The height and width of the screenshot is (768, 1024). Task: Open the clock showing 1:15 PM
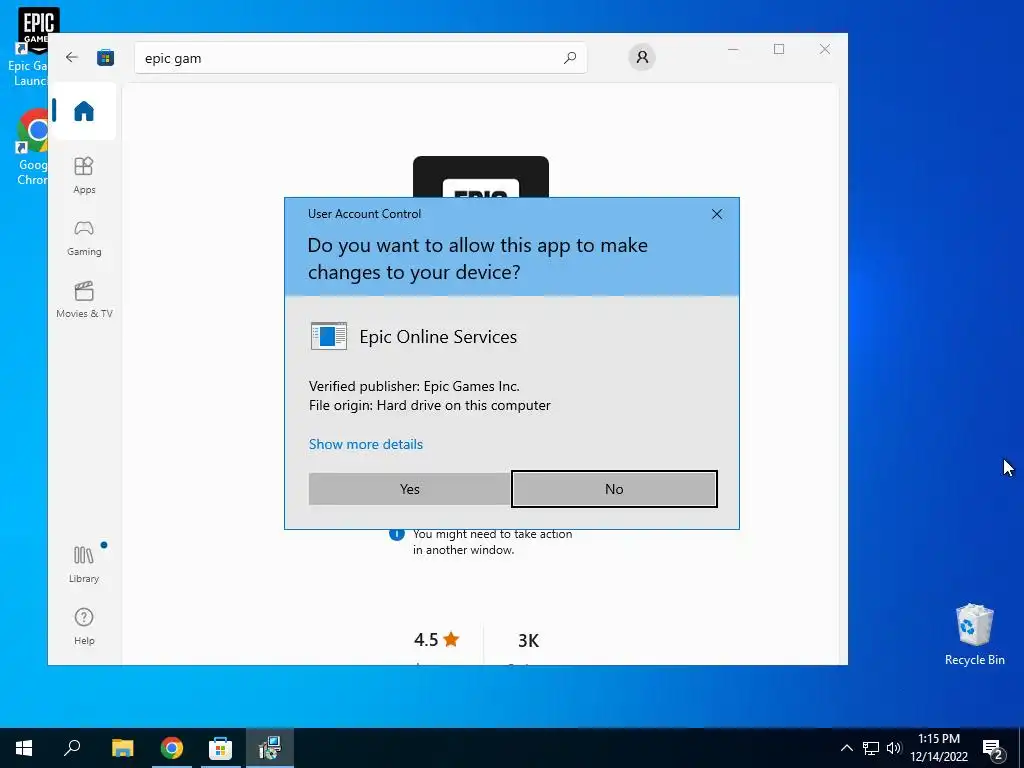click(x=939, y=748)
